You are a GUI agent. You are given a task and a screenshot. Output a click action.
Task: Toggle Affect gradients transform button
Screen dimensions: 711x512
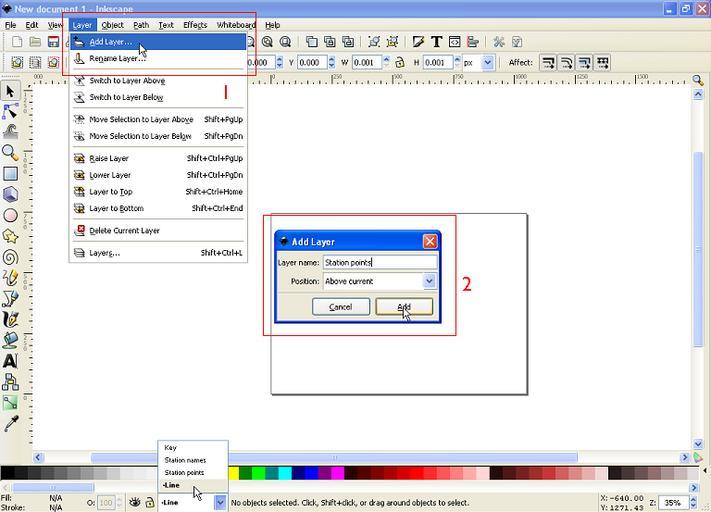(584, 62)
